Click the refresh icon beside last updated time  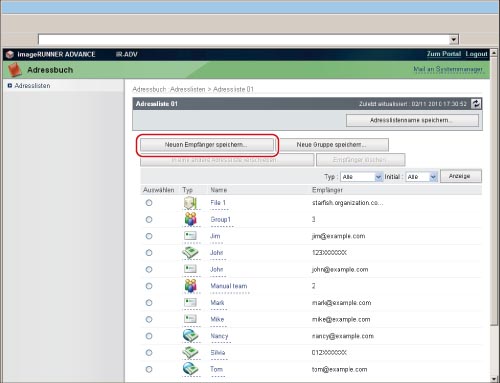(x=476, y=104)
